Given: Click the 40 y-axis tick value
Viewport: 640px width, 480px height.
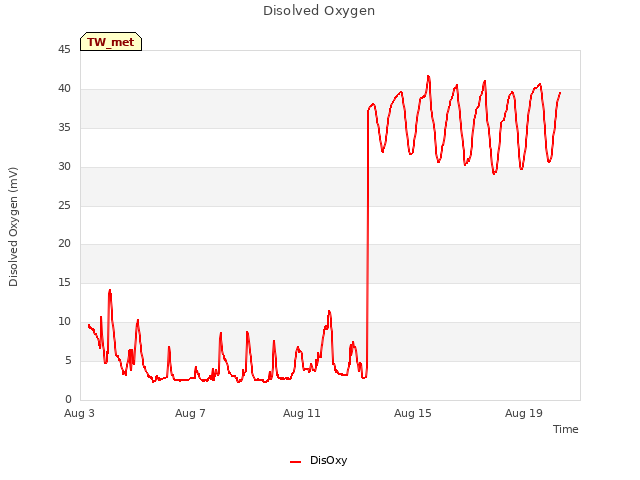Looking at the screenshot, I should (x=64, y=89).
